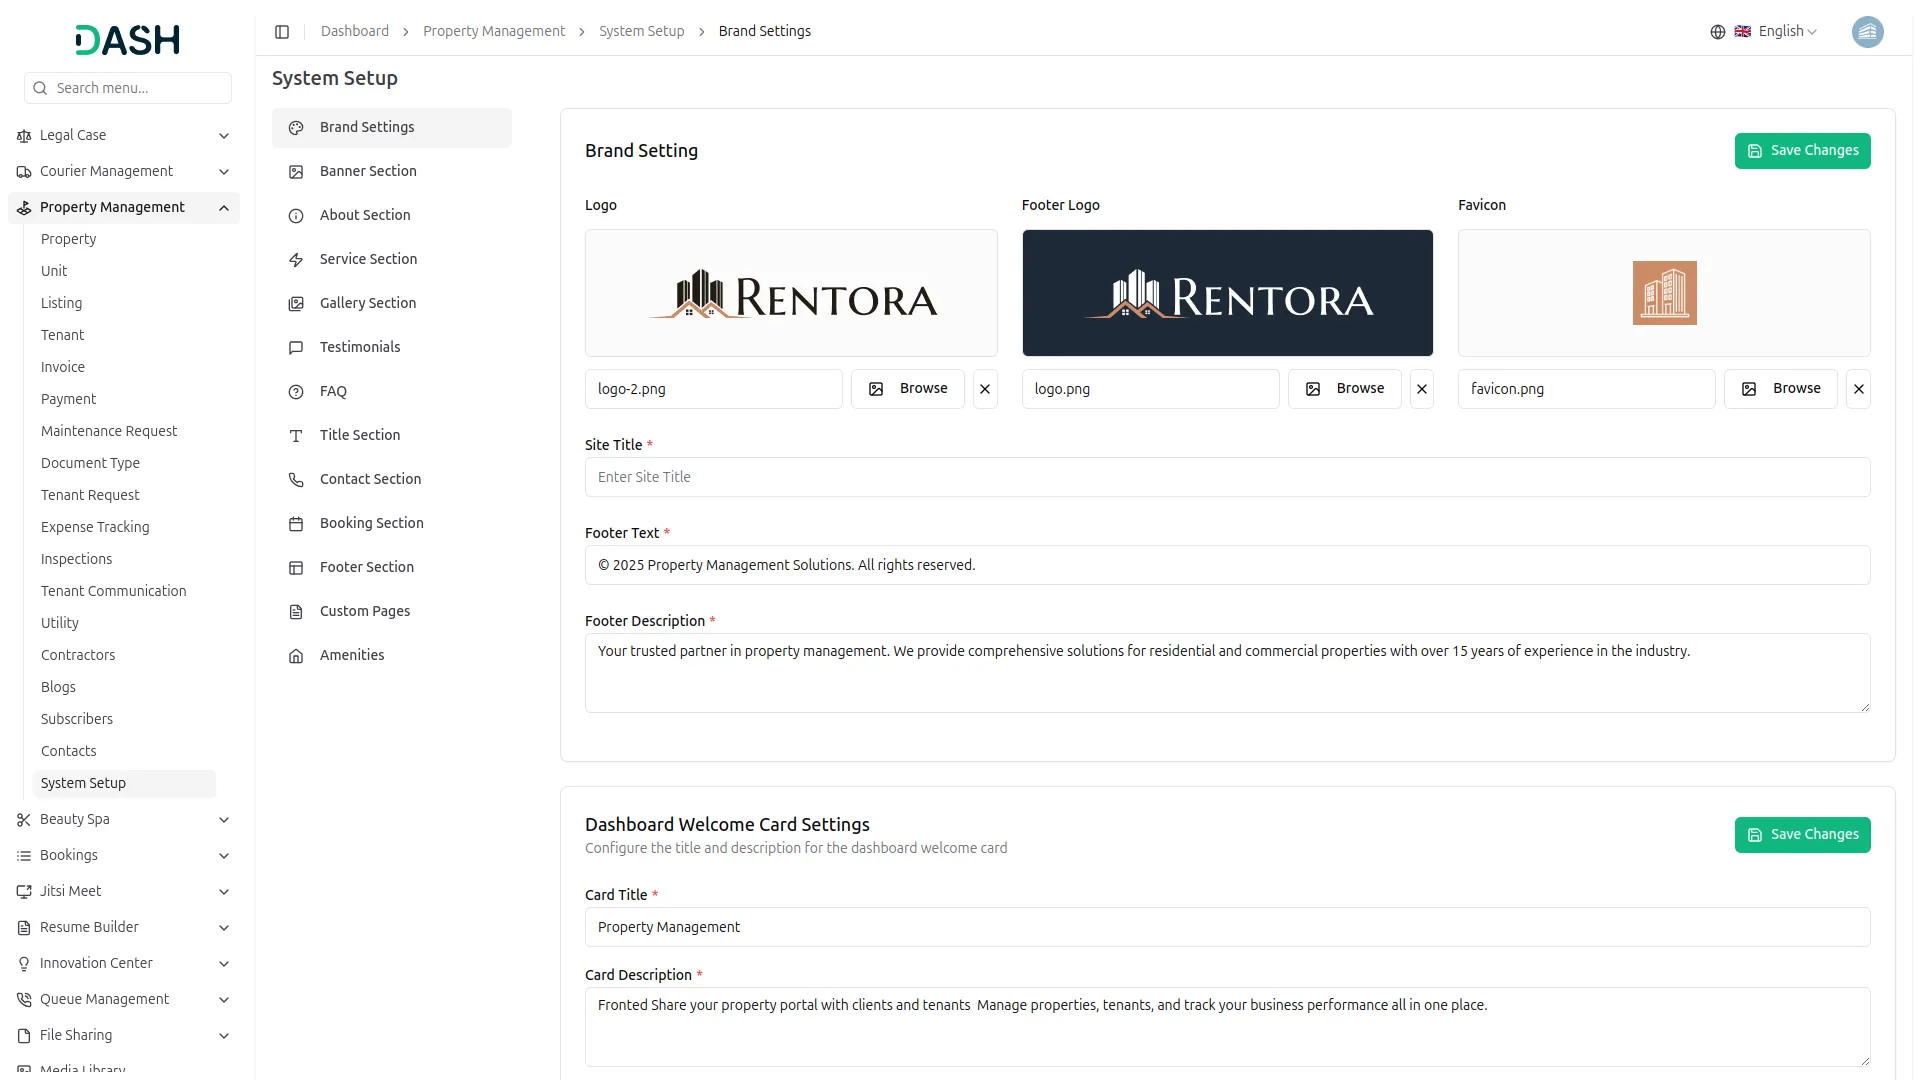The height and width of the screenshot is (1080, 1920).
Task: Click the Save Changes button for Brand Setting
Action: (x=1802, y=150)
